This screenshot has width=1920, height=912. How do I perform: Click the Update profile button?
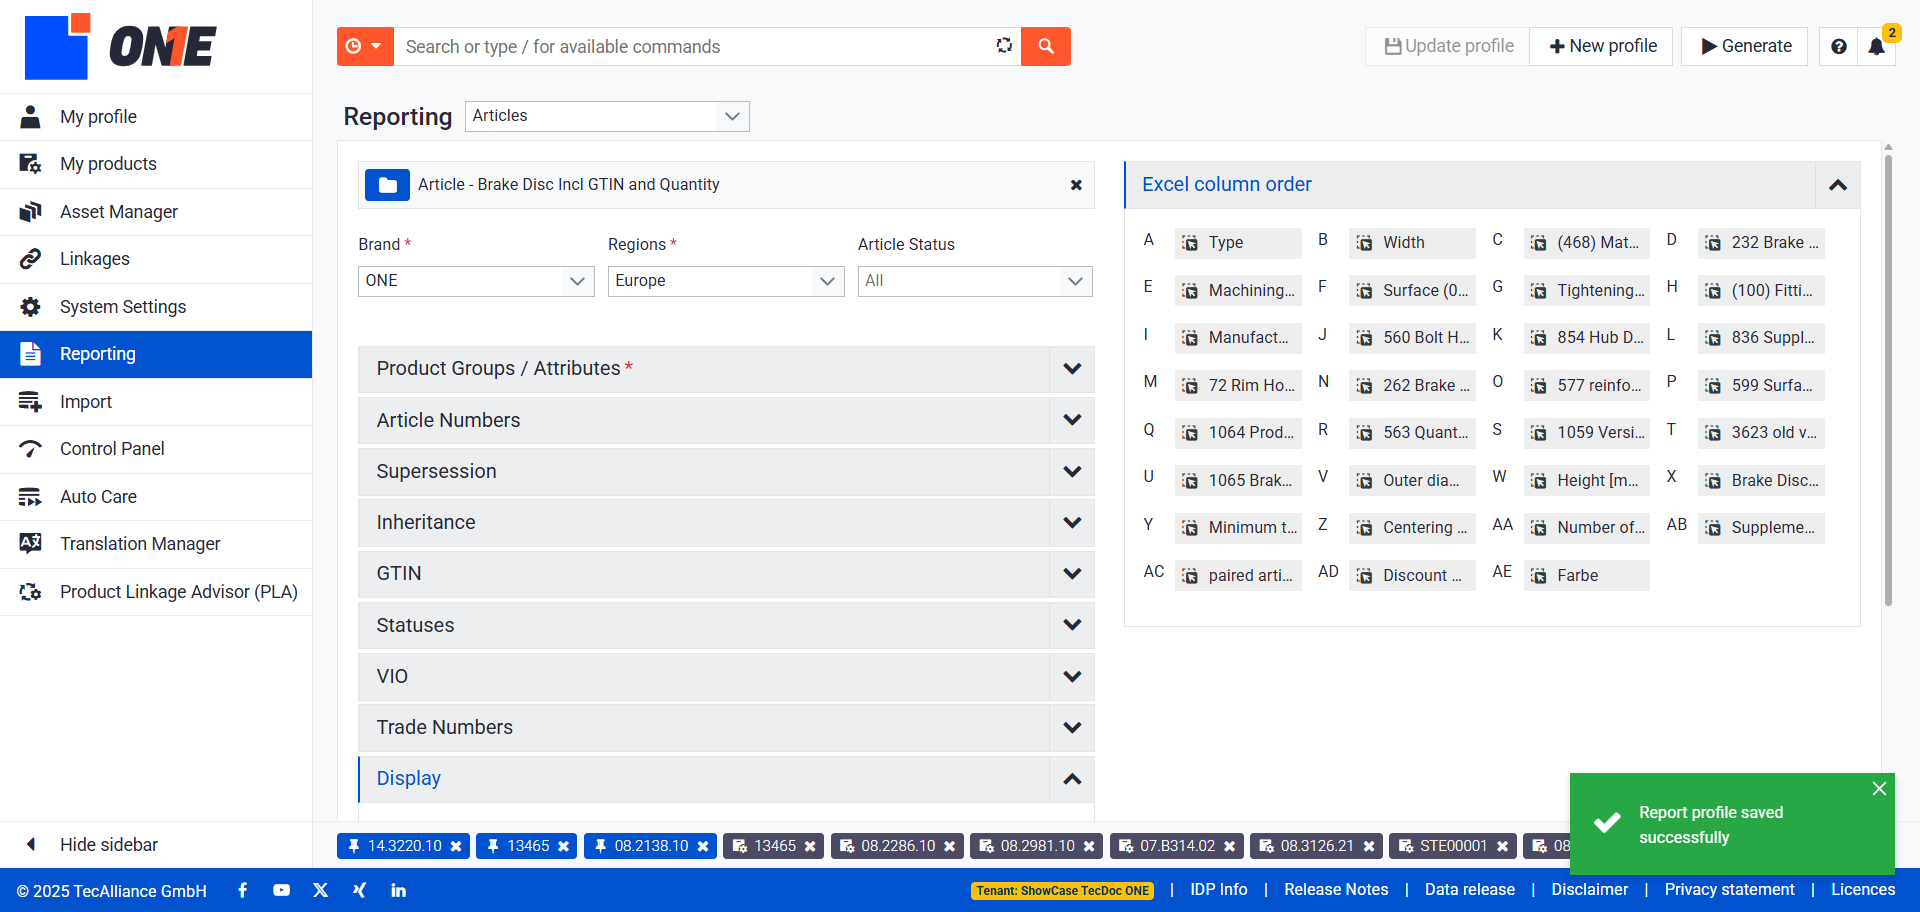pos(1447,46)
